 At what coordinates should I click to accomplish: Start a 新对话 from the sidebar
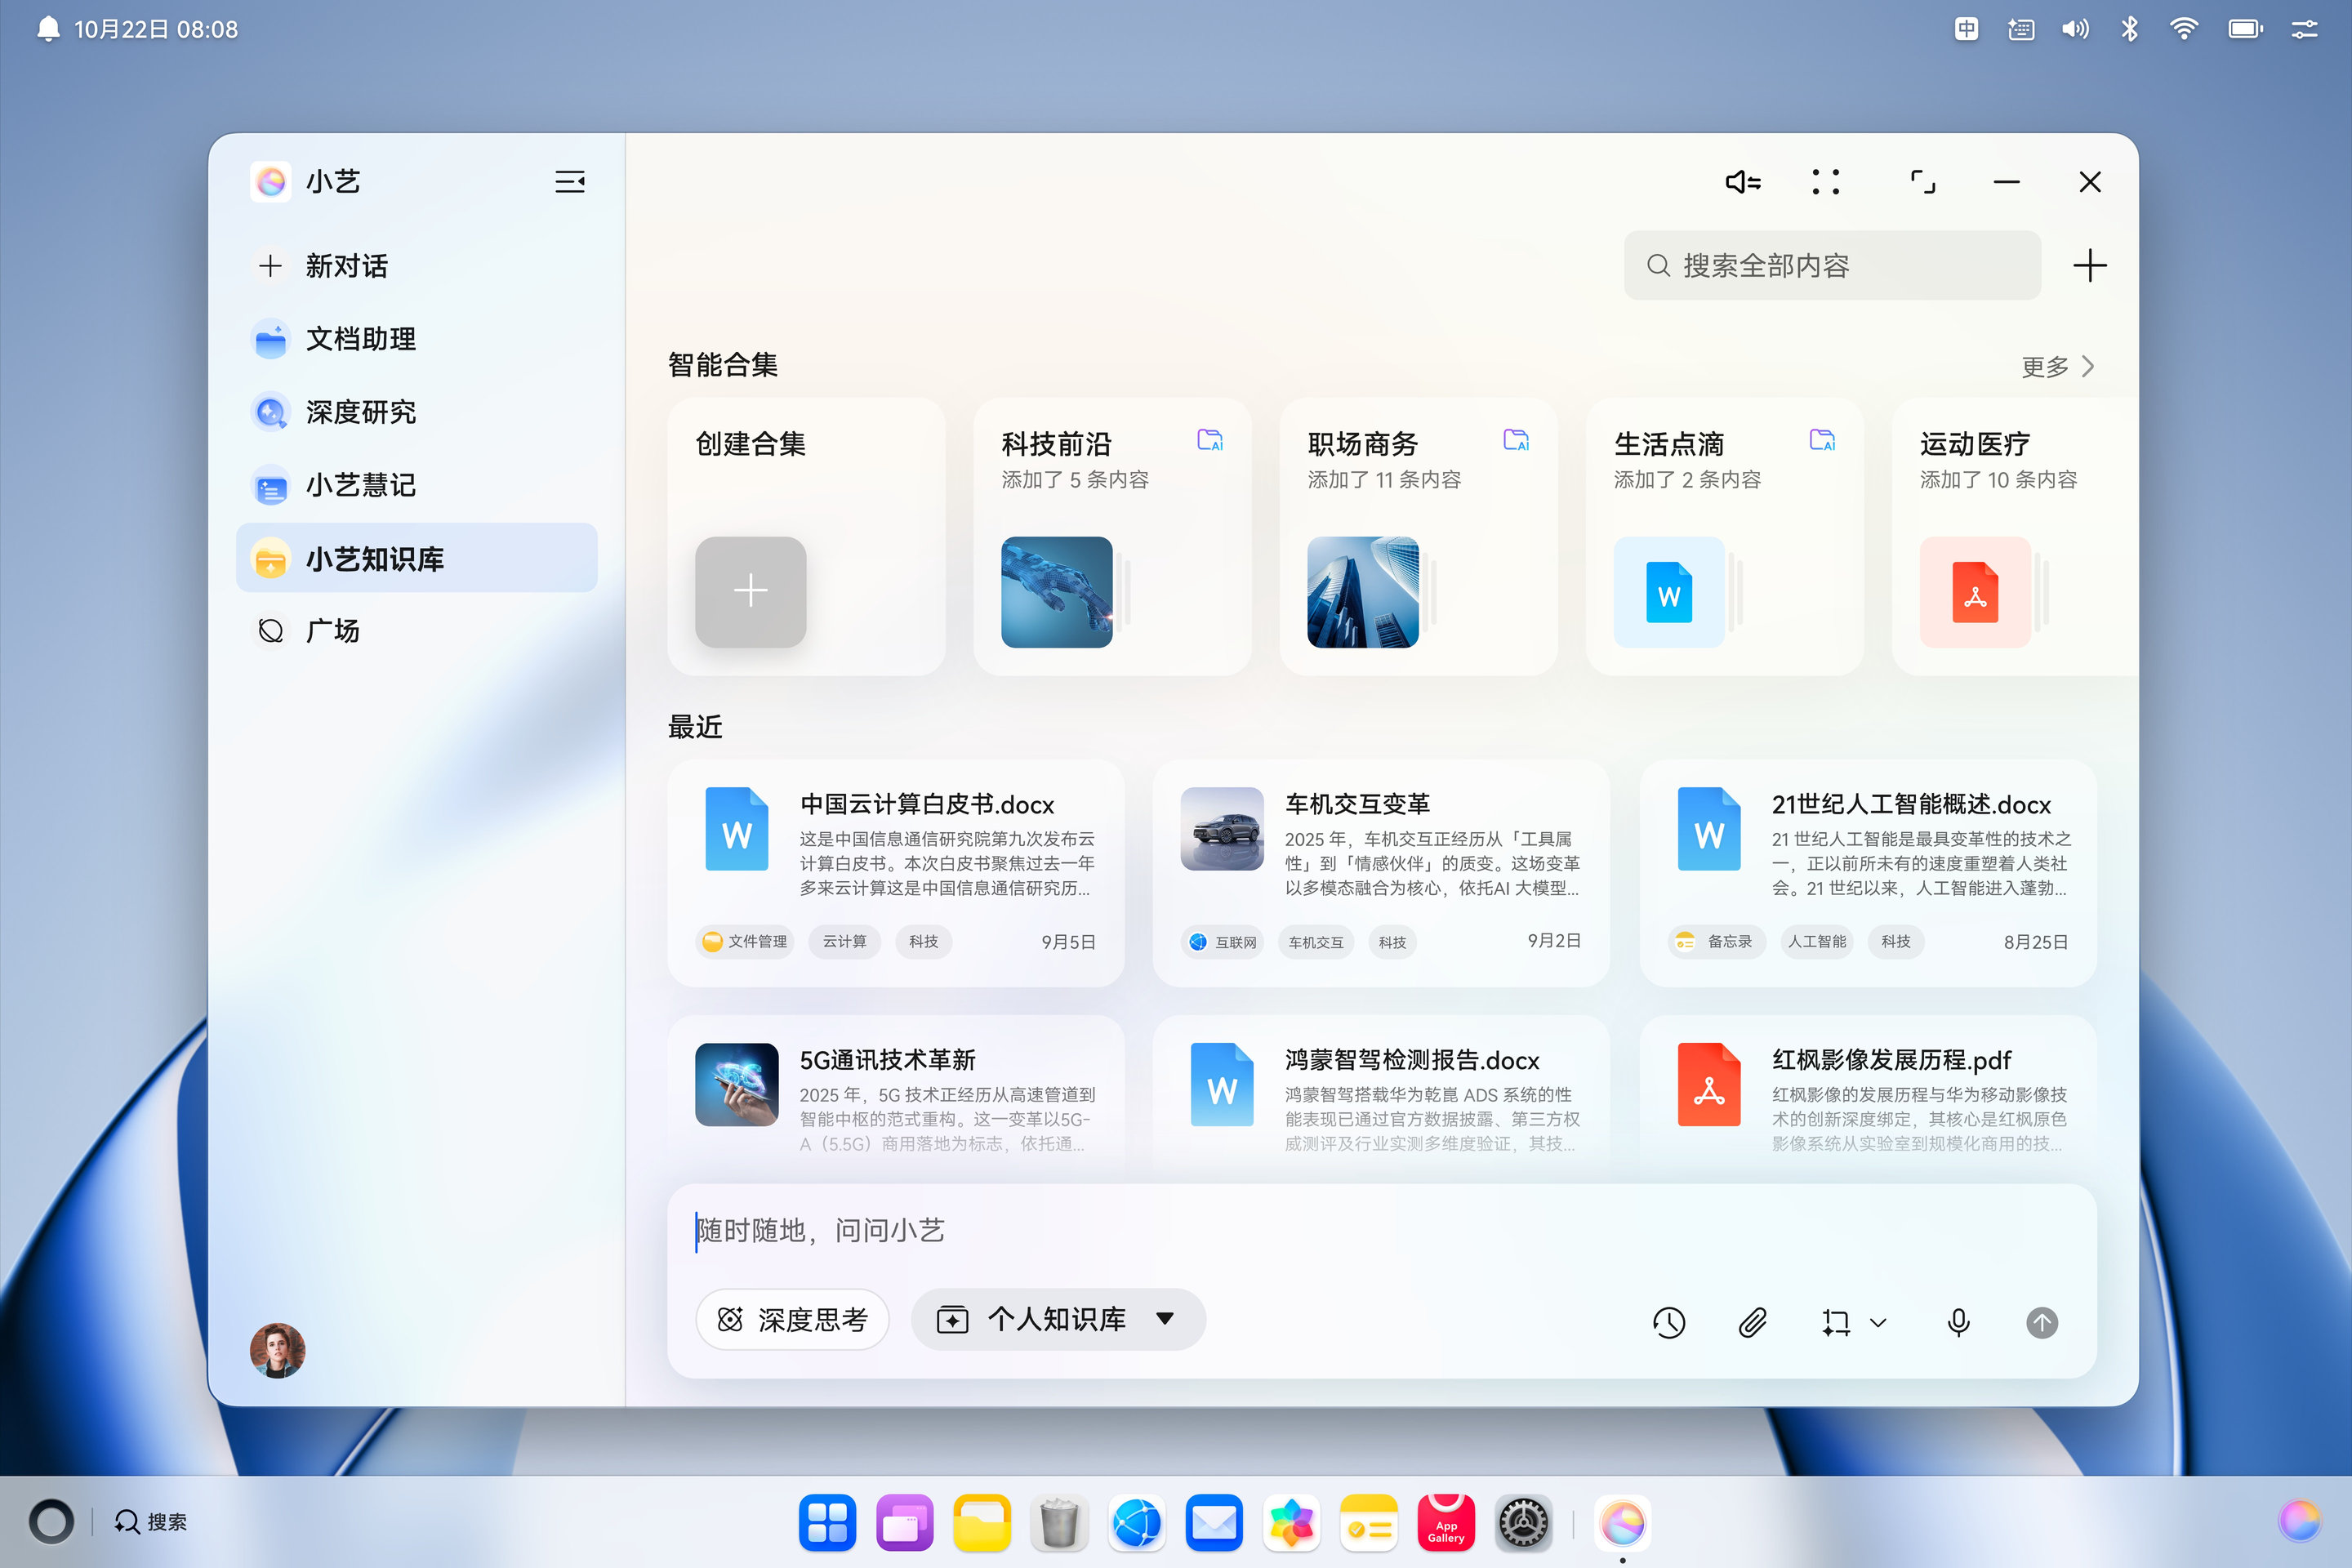pos(346,265)
